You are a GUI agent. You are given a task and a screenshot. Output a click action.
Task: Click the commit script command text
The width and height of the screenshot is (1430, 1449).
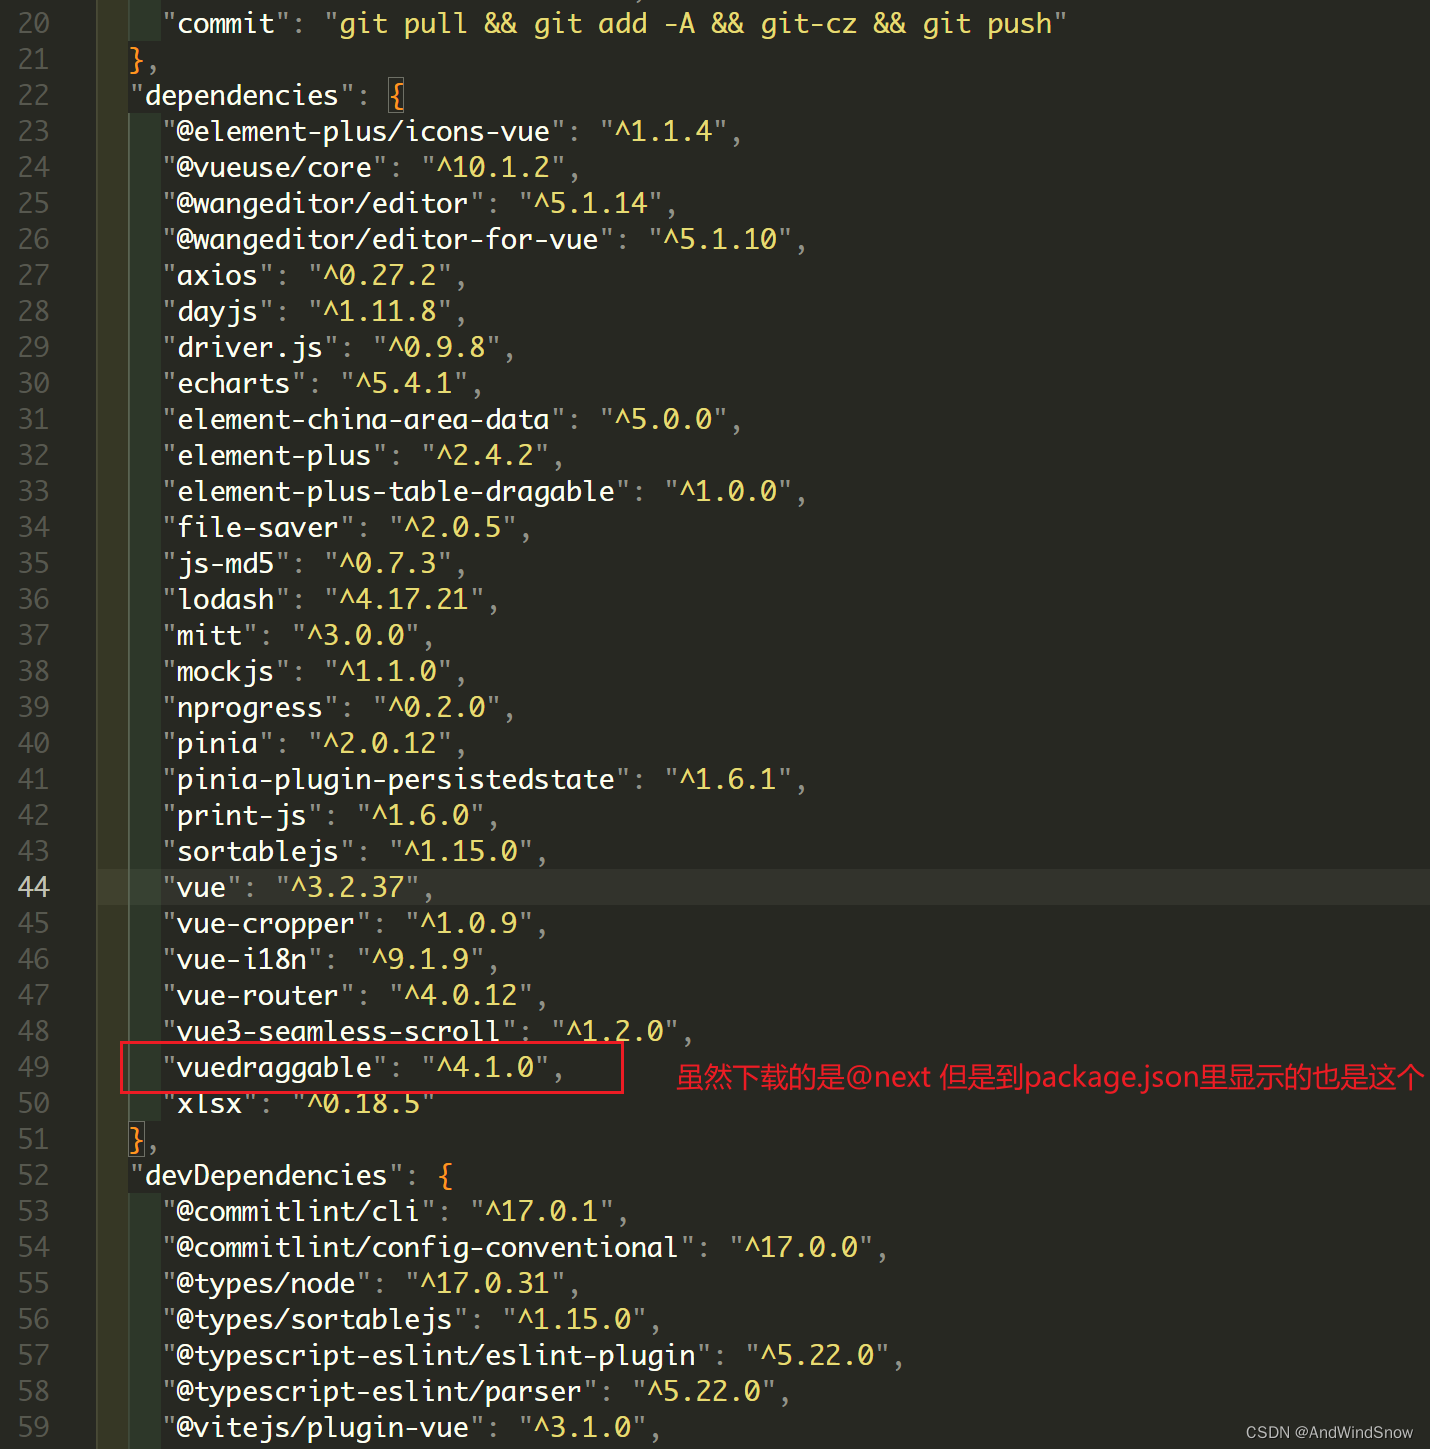click(x=695, y=22)
